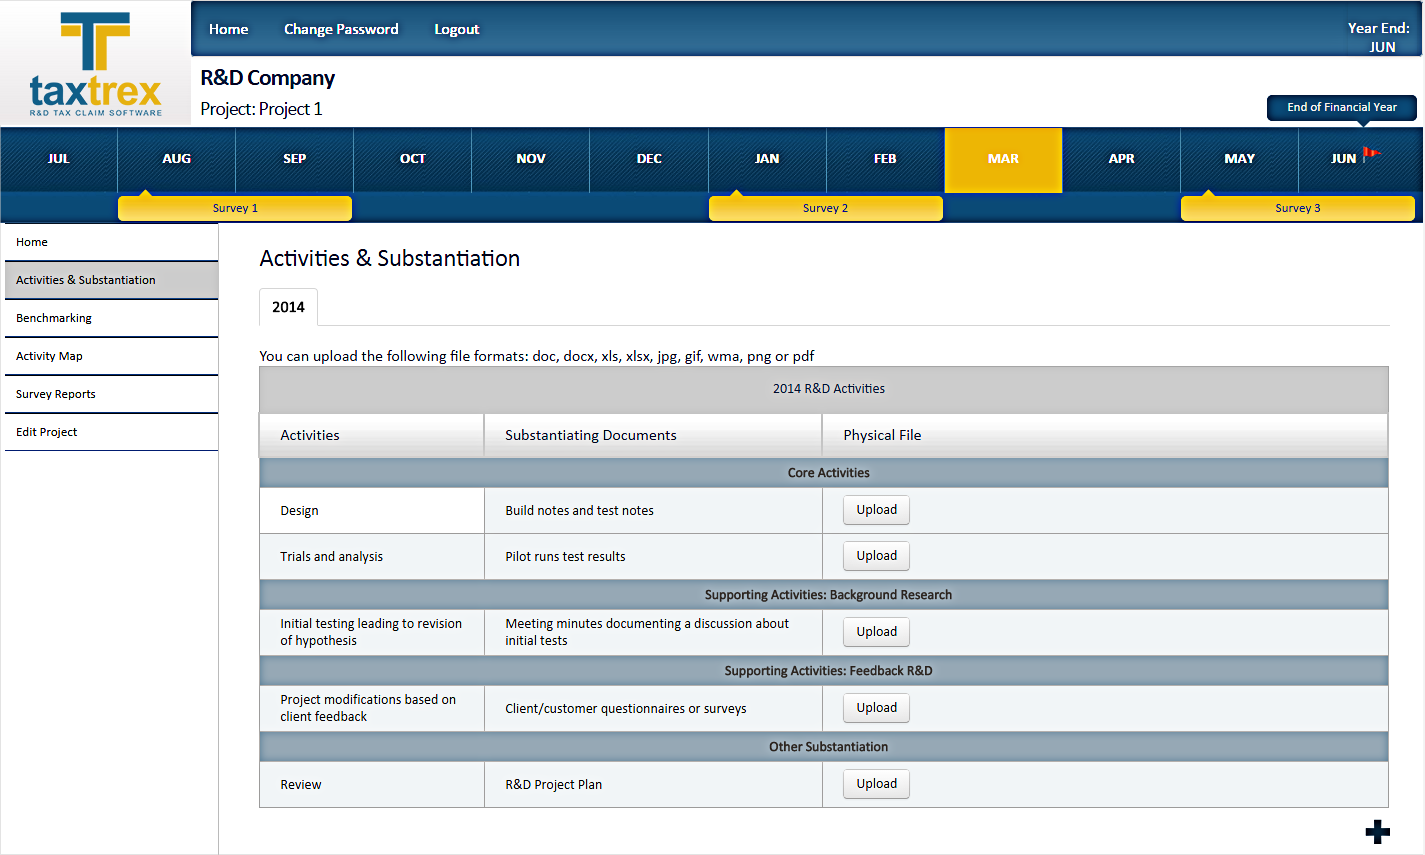The image size is (1425, 855).
Task: Select the MAR month in timeline
Action: click(1003, 159)
